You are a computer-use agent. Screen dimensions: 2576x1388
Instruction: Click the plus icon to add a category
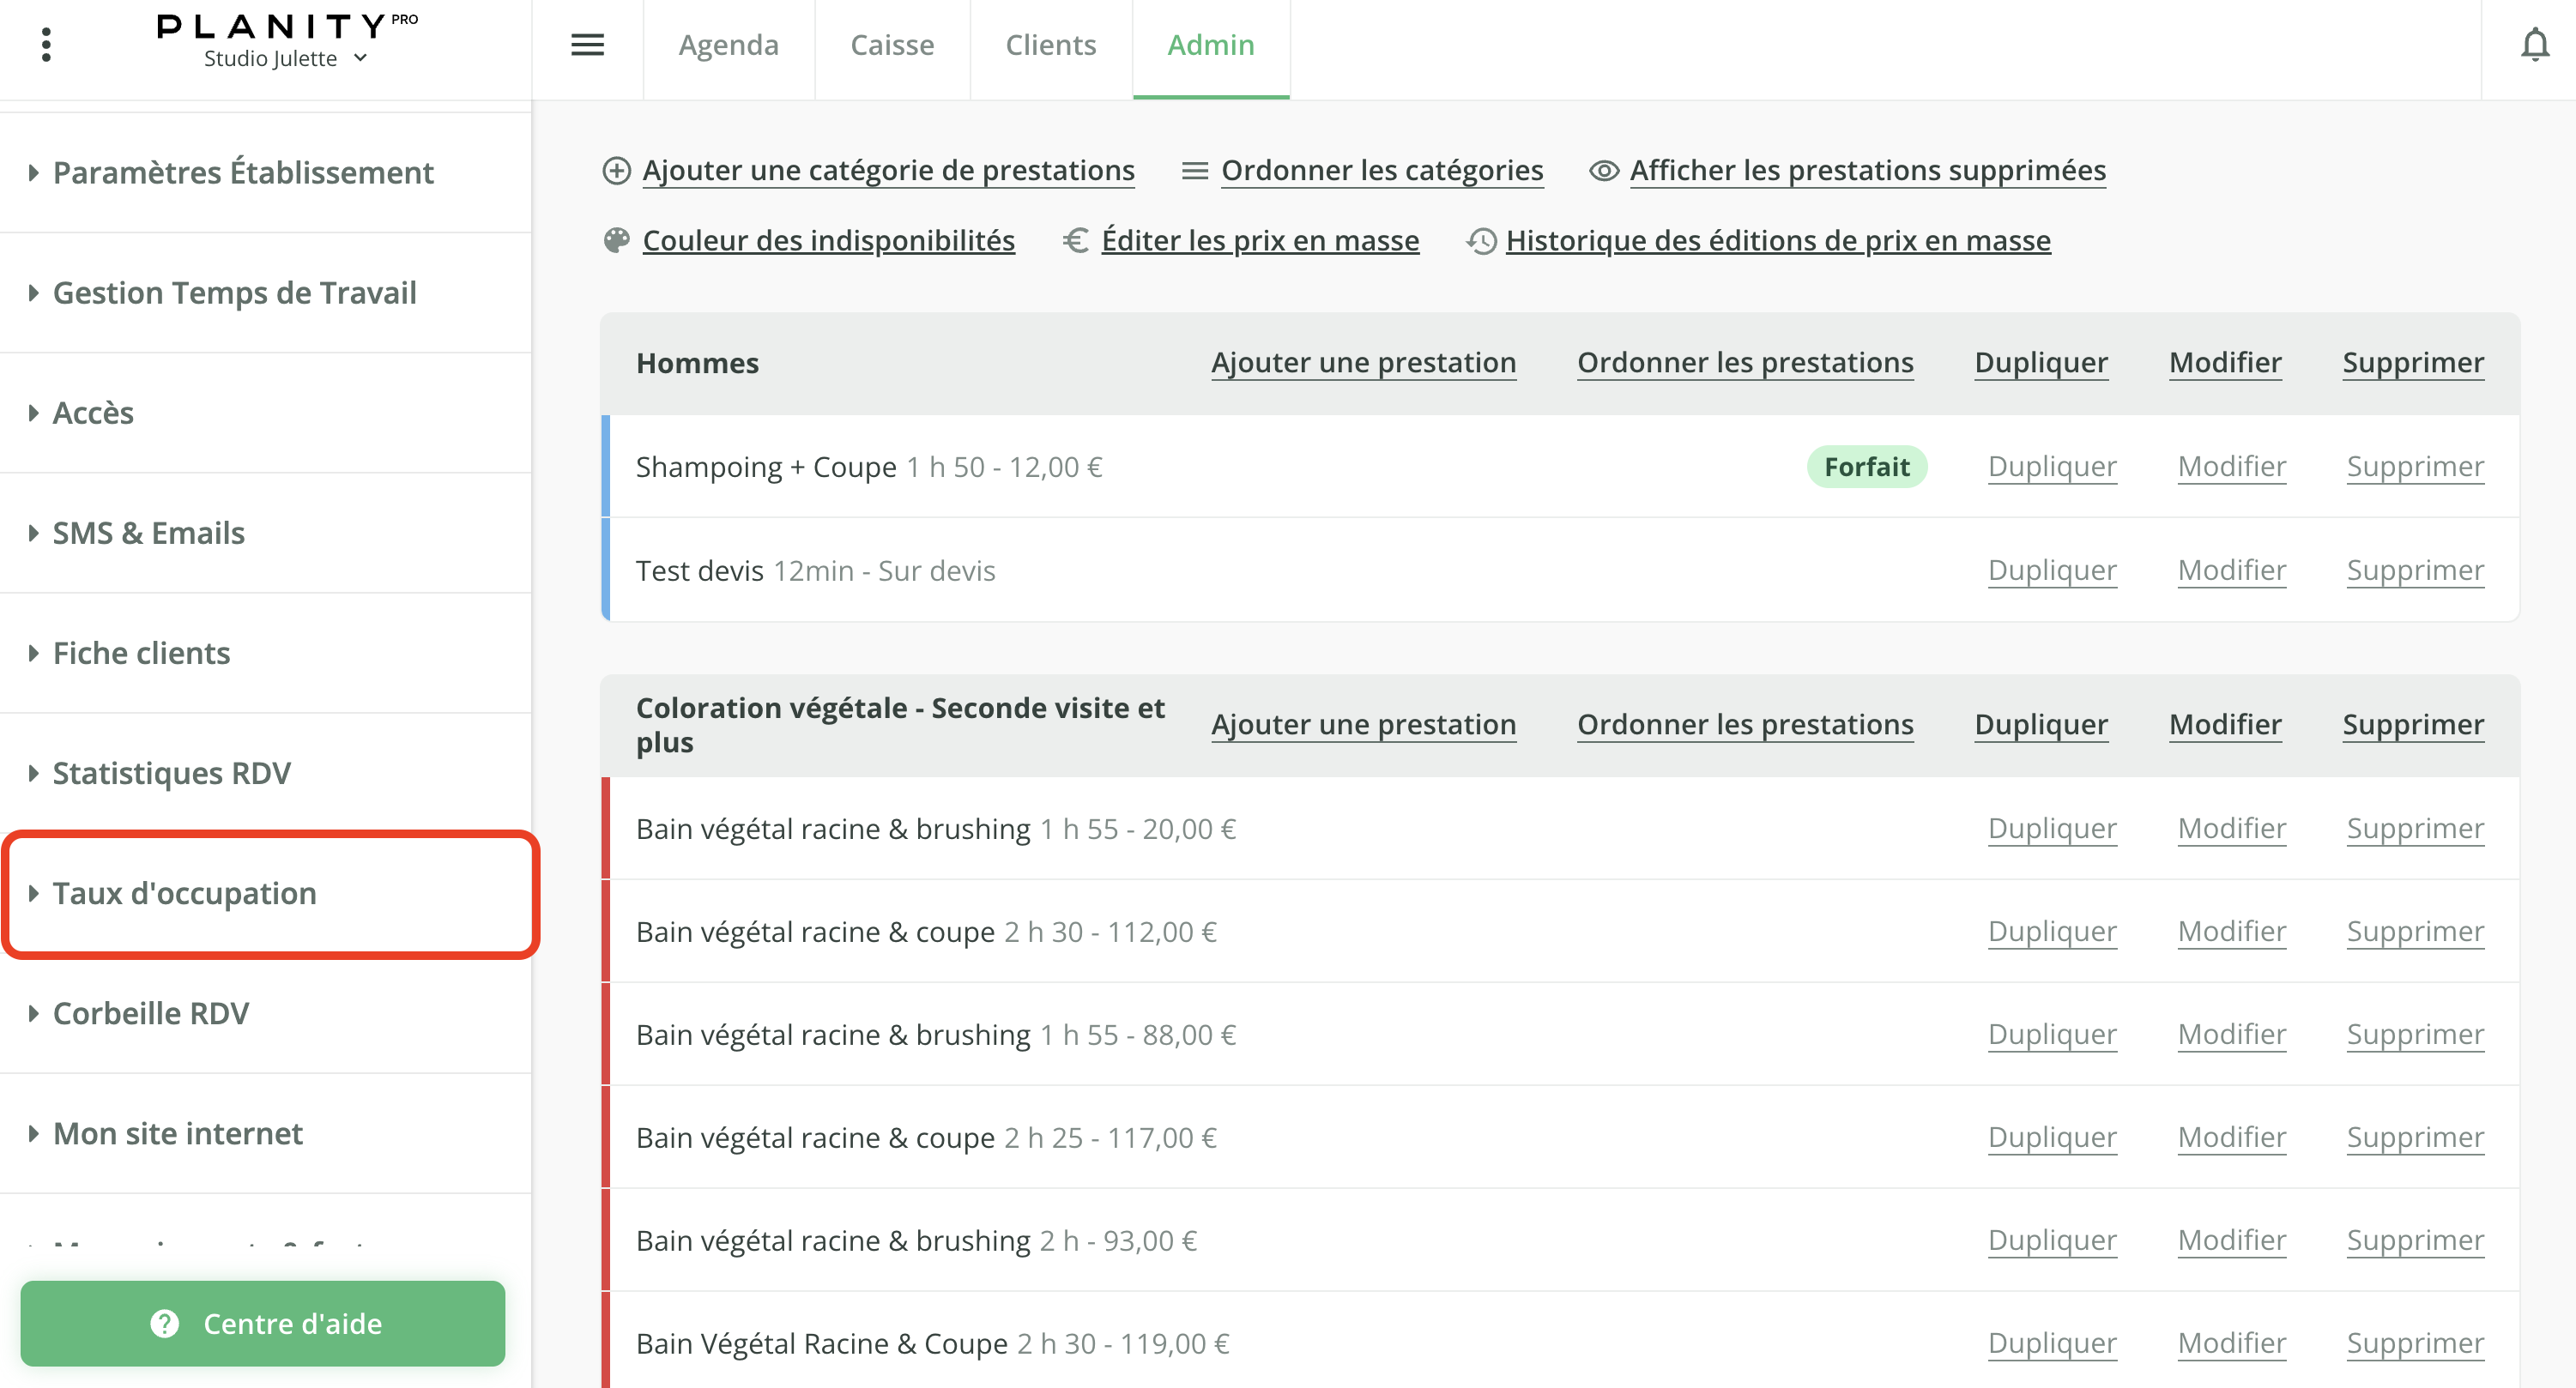point(616,170)
